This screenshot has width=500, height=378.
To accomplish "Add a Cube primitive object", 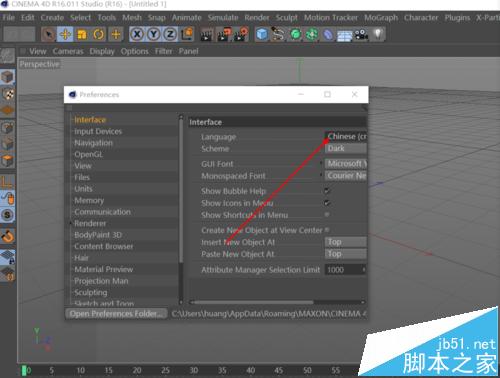I will [262, 34].
